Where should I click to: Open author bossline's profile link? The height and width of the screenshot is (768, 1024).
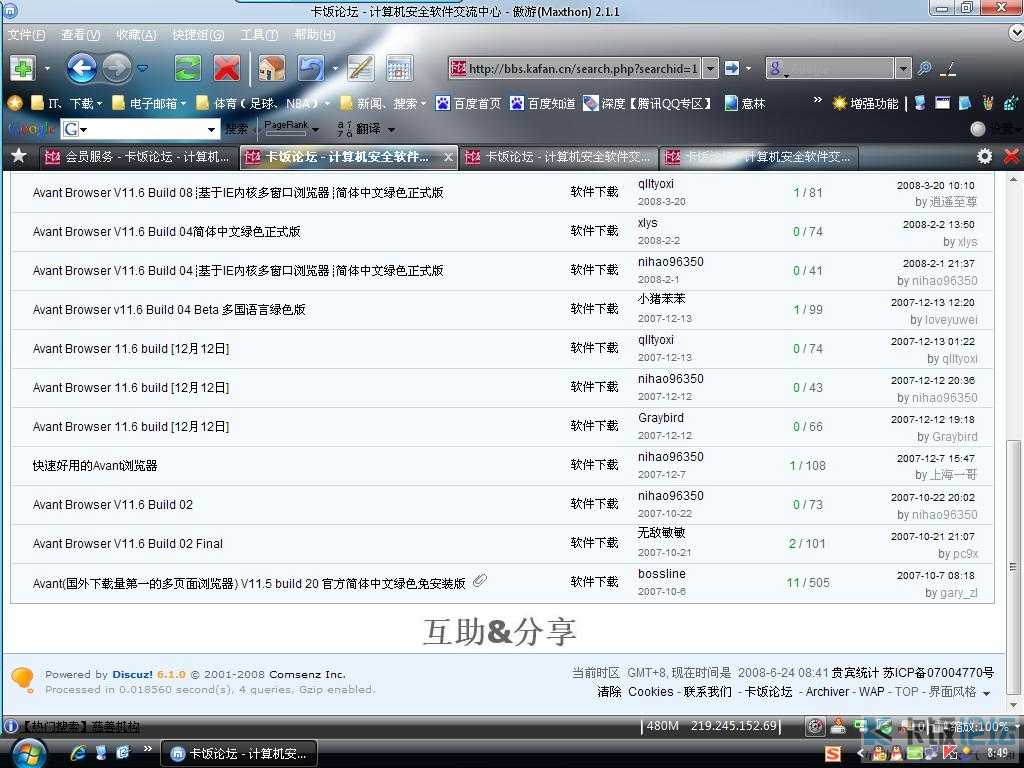662,573
